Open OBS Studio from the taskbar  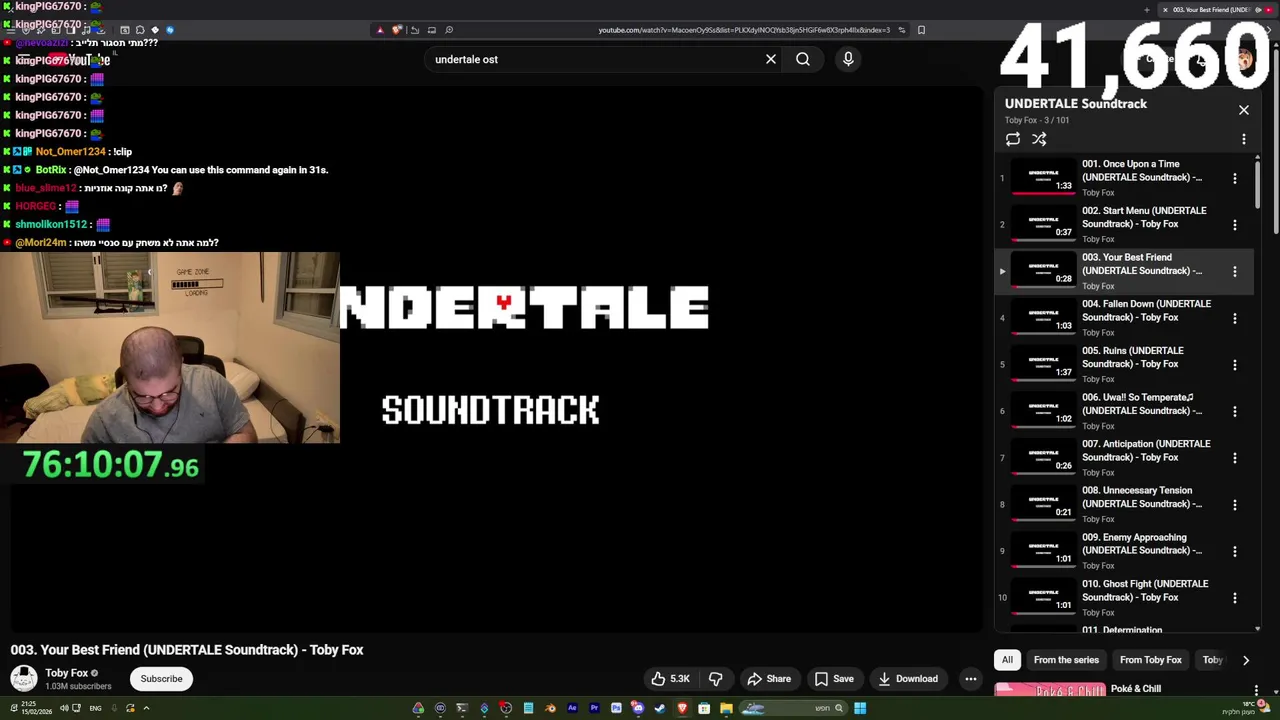[506, 708]
